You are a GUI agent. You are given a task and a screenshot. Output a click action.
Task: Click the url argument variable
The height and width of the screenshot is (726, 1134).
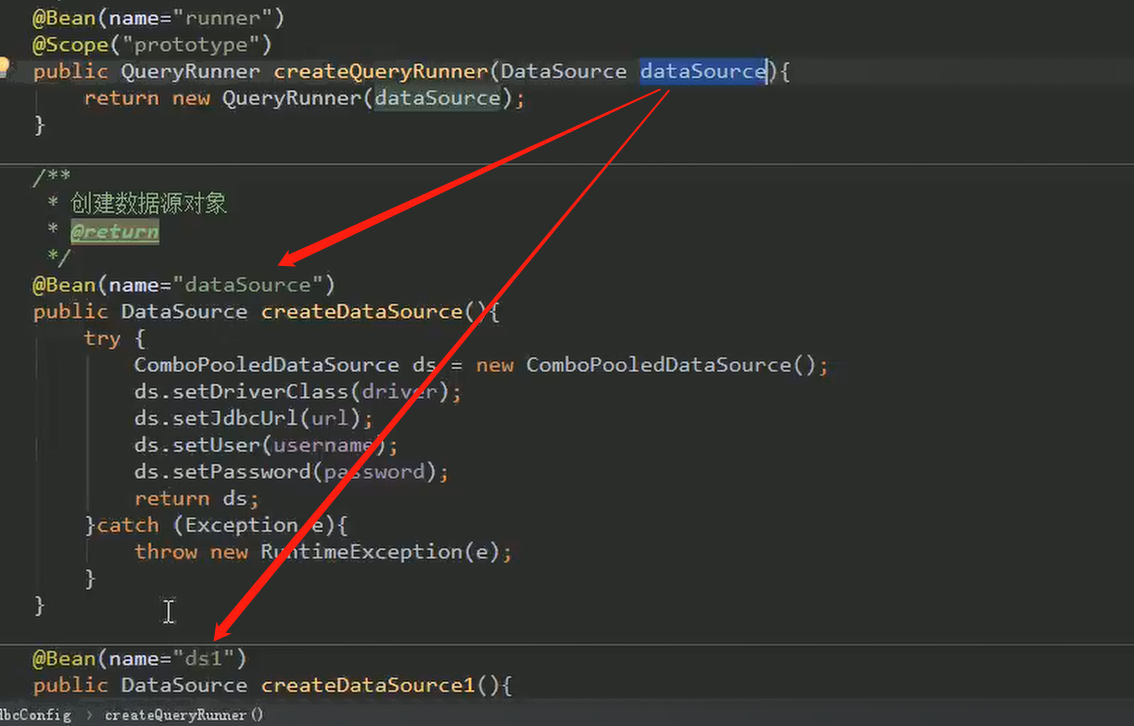(x=330, y=419)
